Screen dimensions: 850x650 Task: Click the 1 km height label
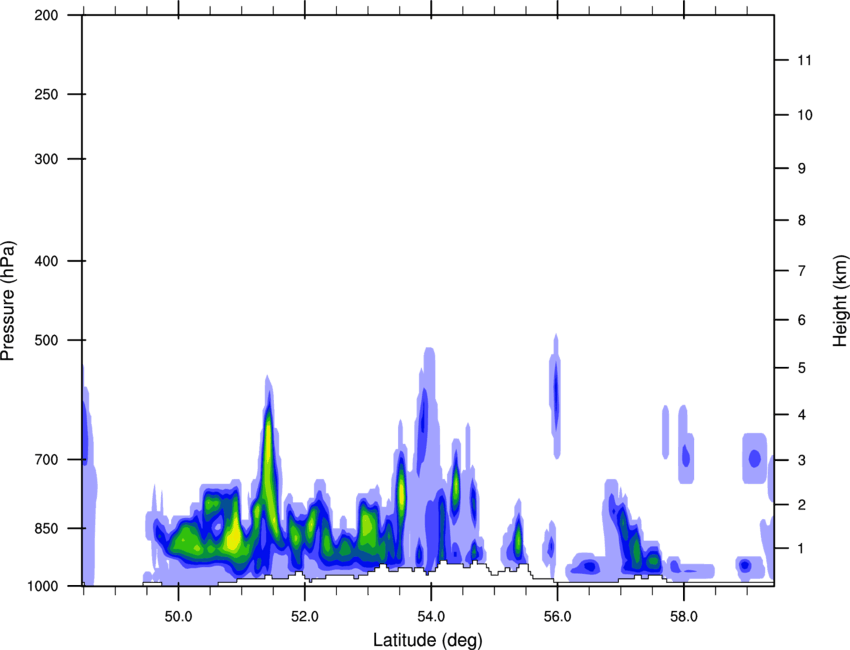801,549
